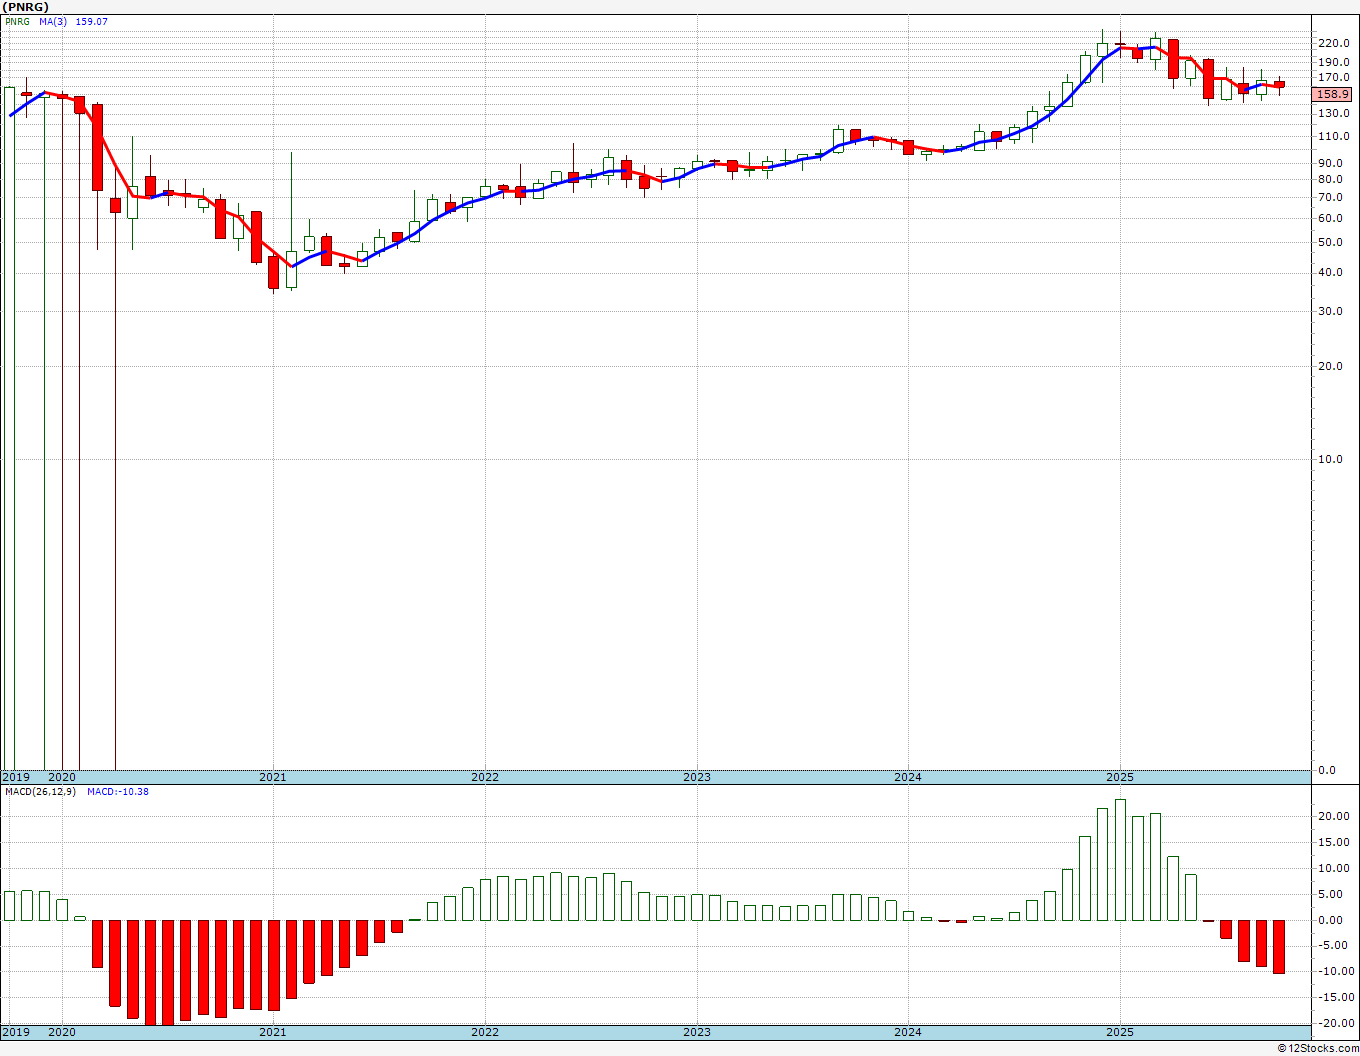
Task: Click the 130.0 price axis label
Action: pyautogui.click(x=1334, y=113)
